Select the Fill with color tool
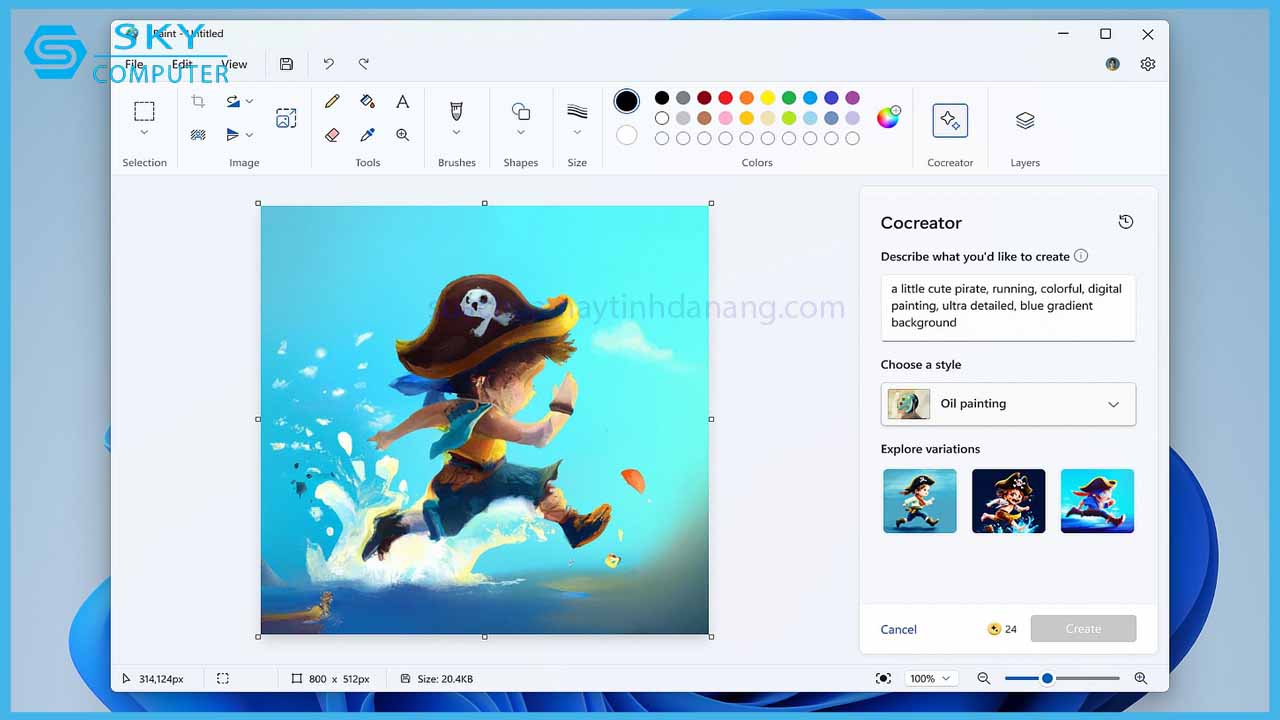1280x720 pixels. (368, 101)
